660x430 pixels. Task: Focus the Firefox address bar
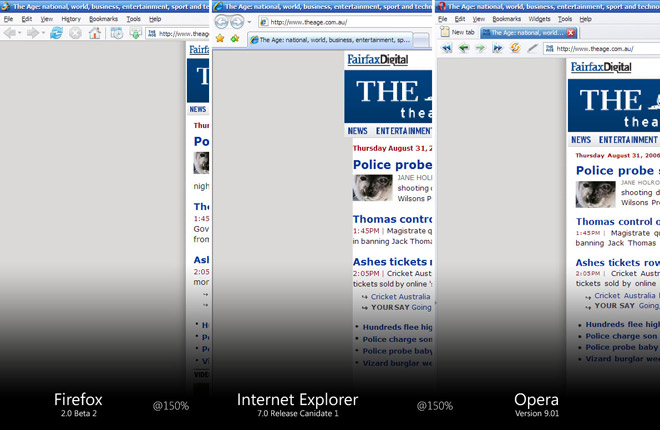tap(178, 33)
